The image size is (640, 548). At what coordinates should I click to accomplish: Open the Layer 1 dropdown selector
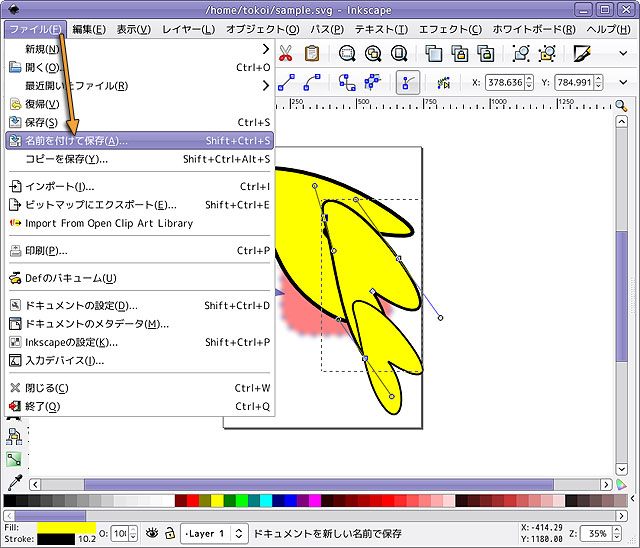click(214, 534)
